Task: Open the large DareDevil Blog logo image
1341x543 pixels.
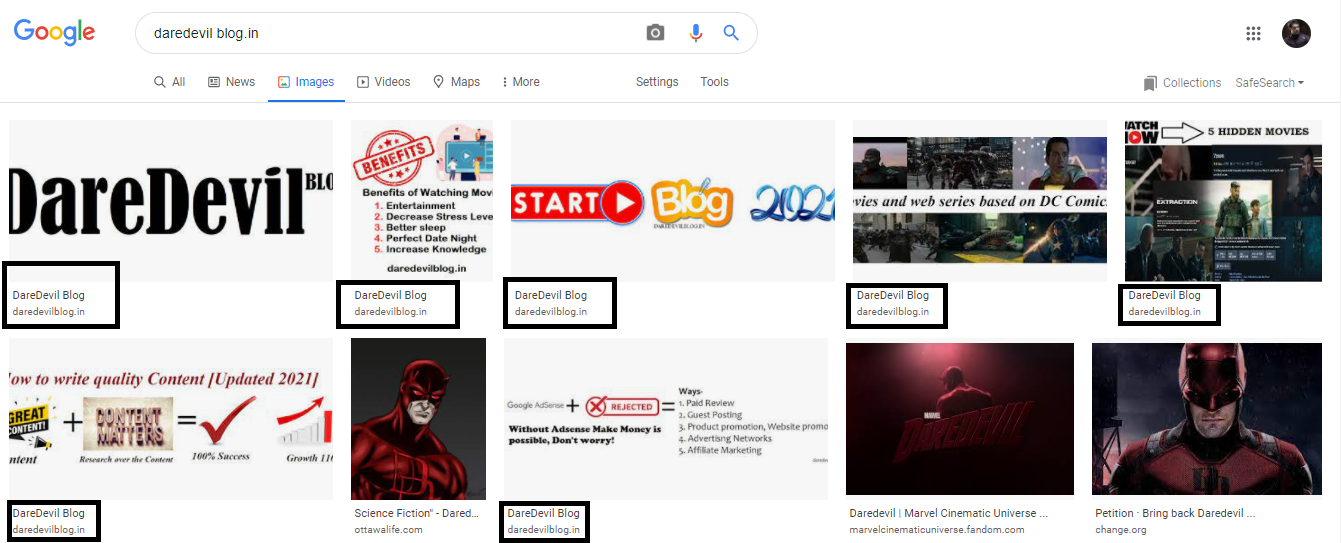Action: 171,200
